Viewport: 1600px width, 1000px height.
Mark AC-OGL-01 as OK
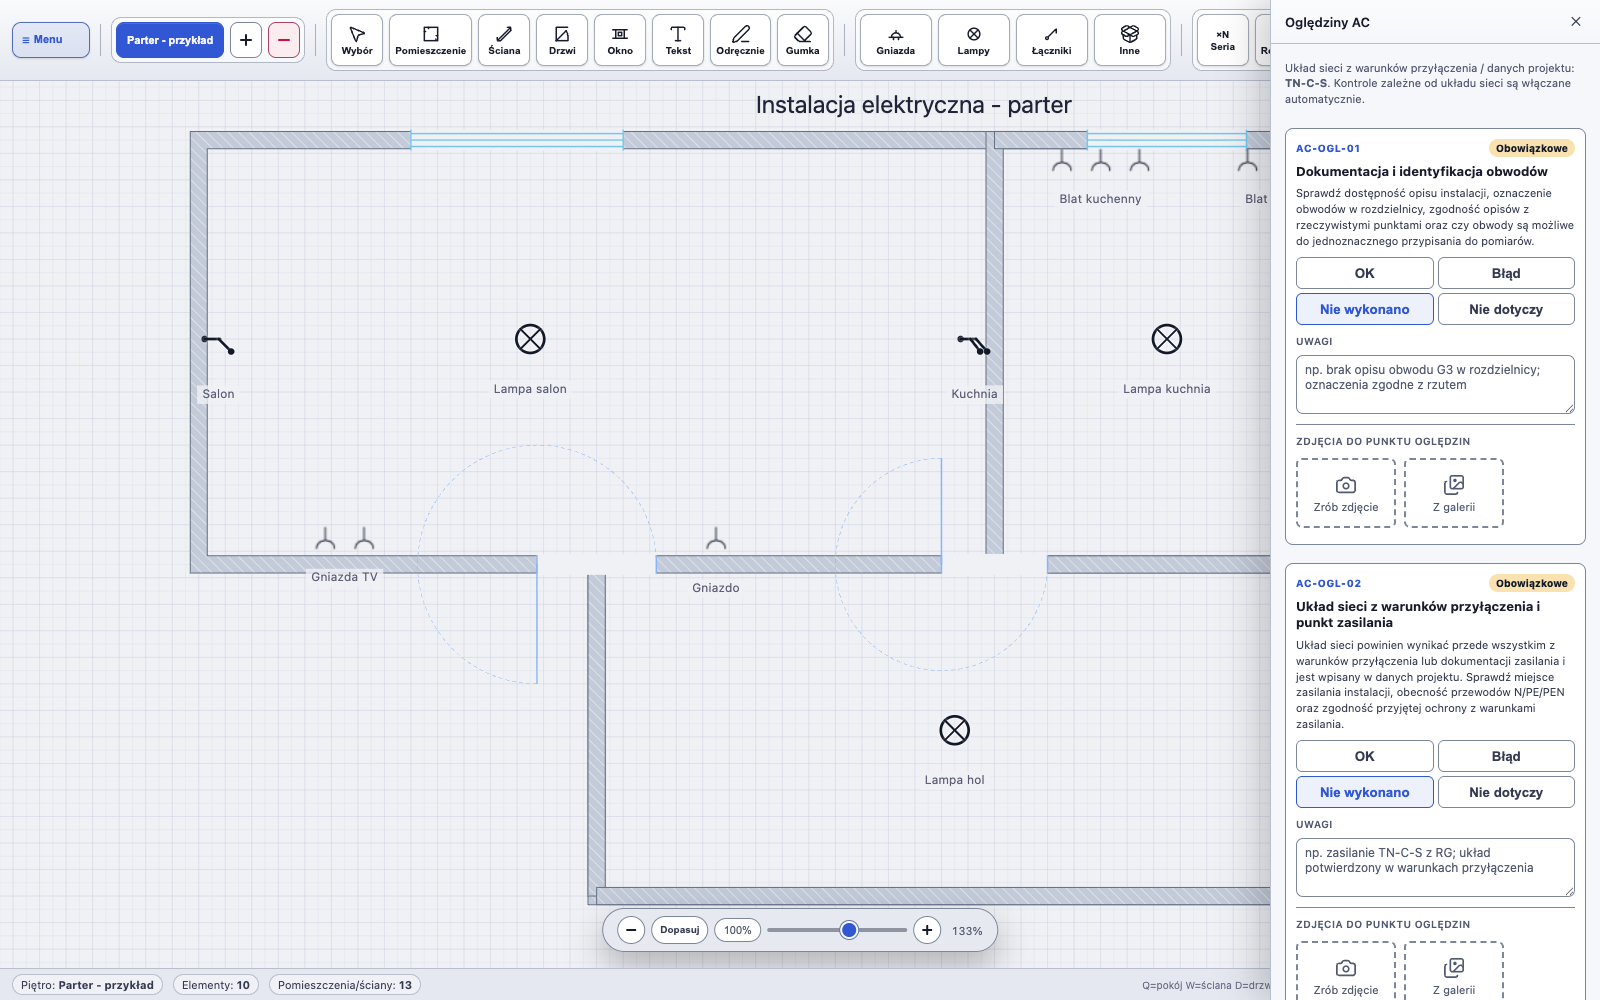[1365, 273]
